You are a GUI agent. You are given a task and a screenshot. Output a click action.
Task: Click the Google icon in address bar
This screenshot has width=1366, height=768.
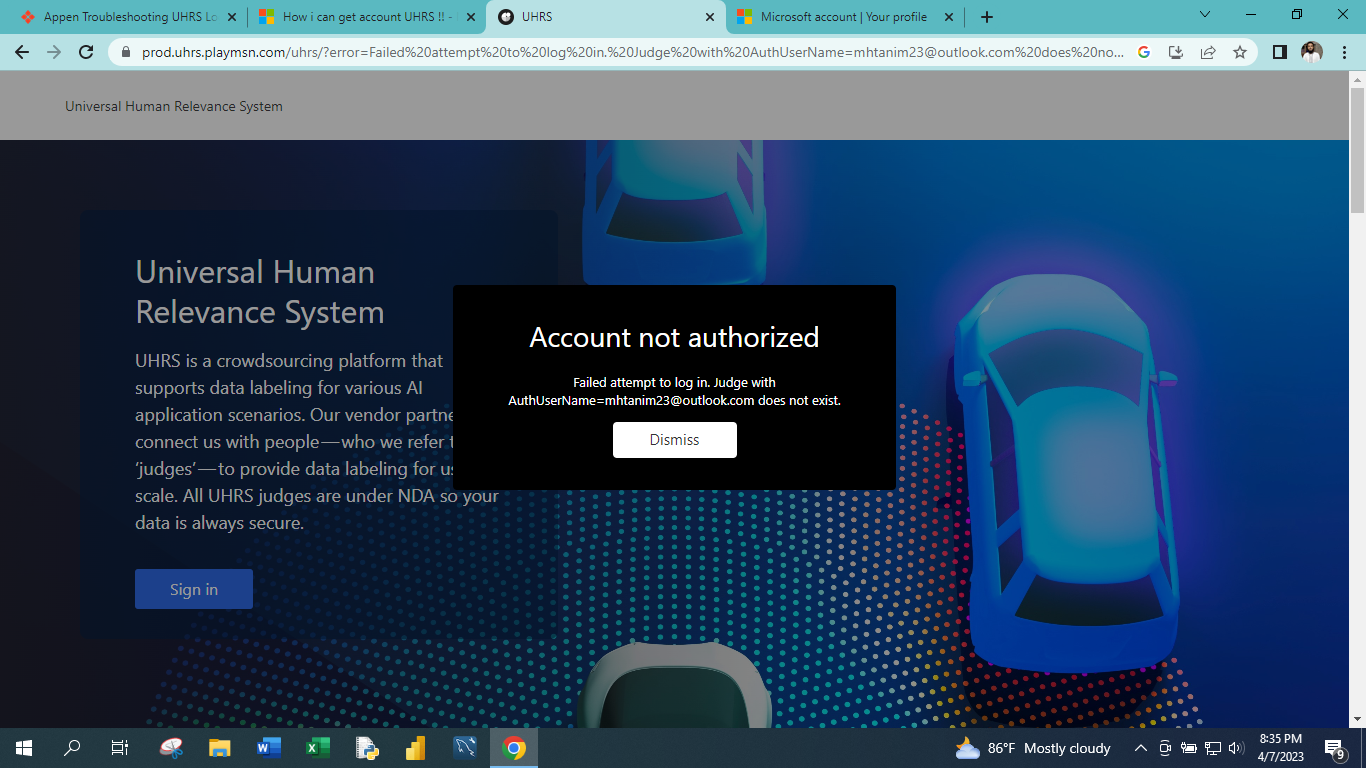pyautogui.click(x=1144, y=52)
